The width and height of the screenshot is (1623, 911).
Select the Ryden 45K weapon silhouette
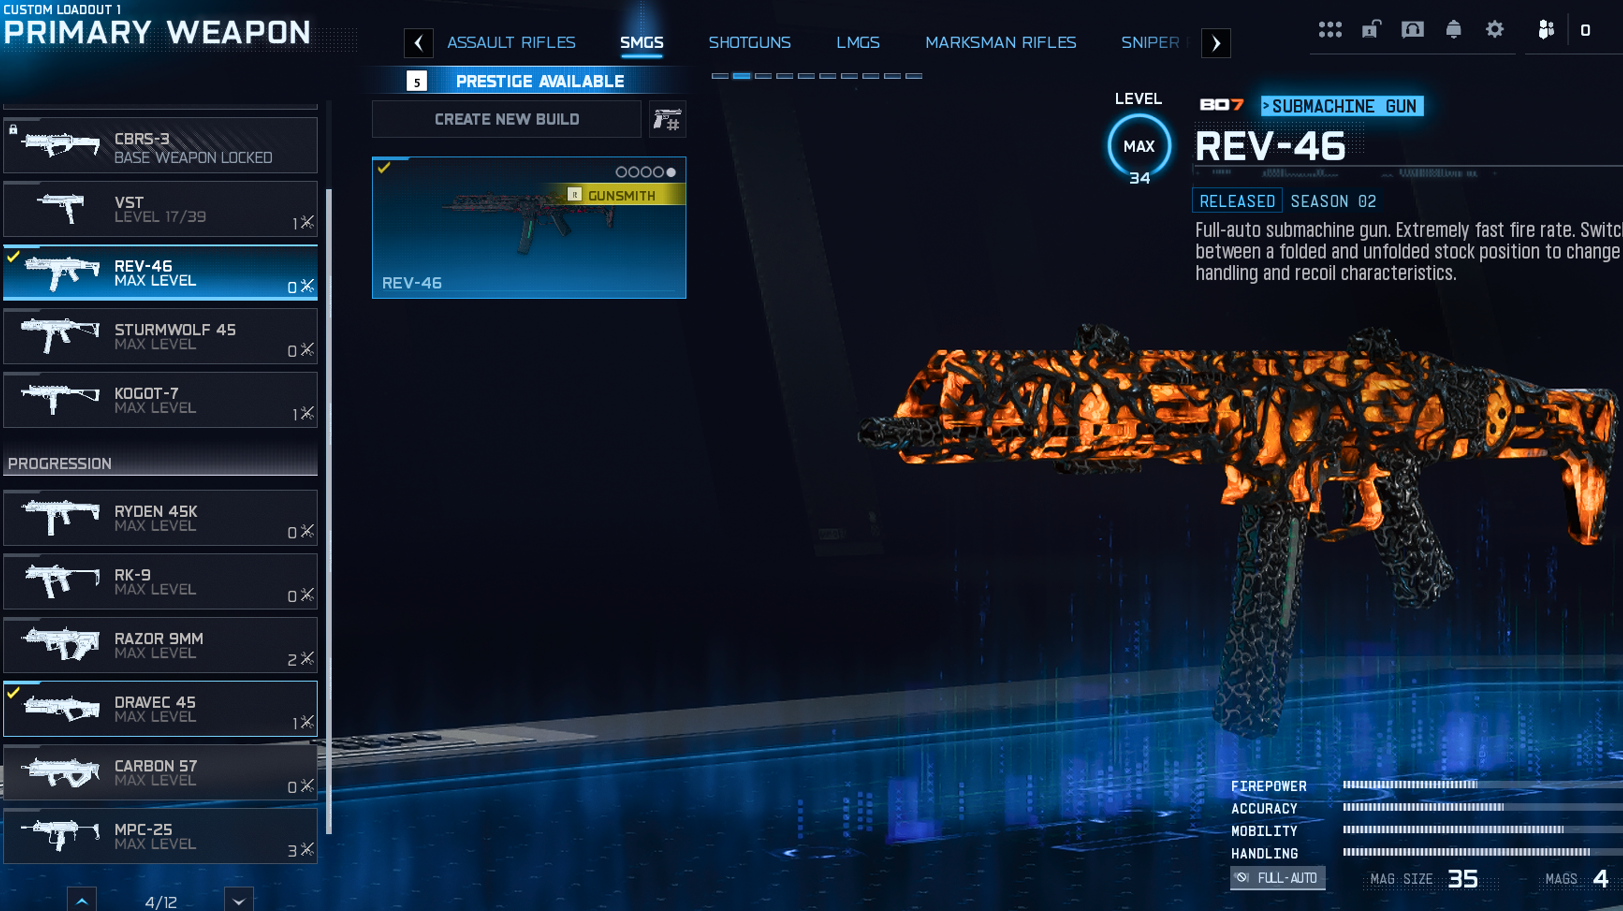pos(61,517)
